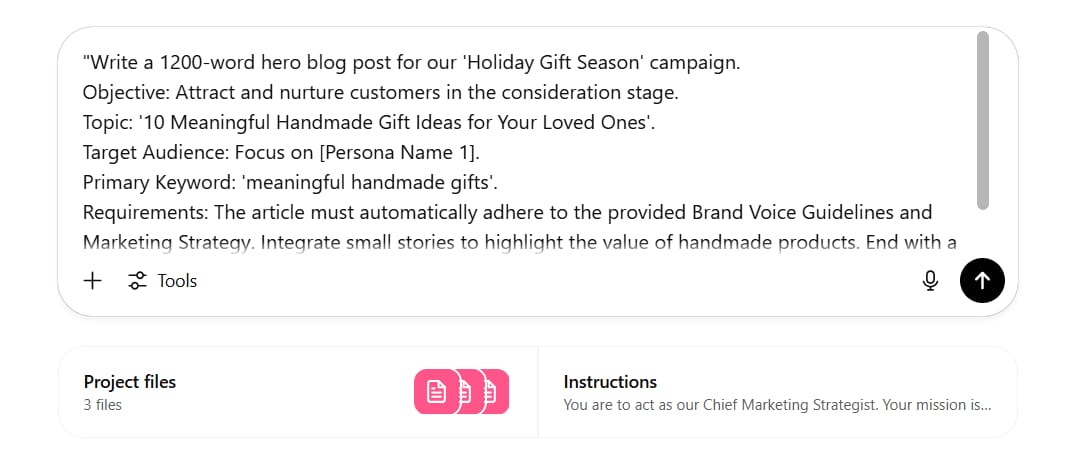Click the plus icon to add attachments

pos(92,281)
